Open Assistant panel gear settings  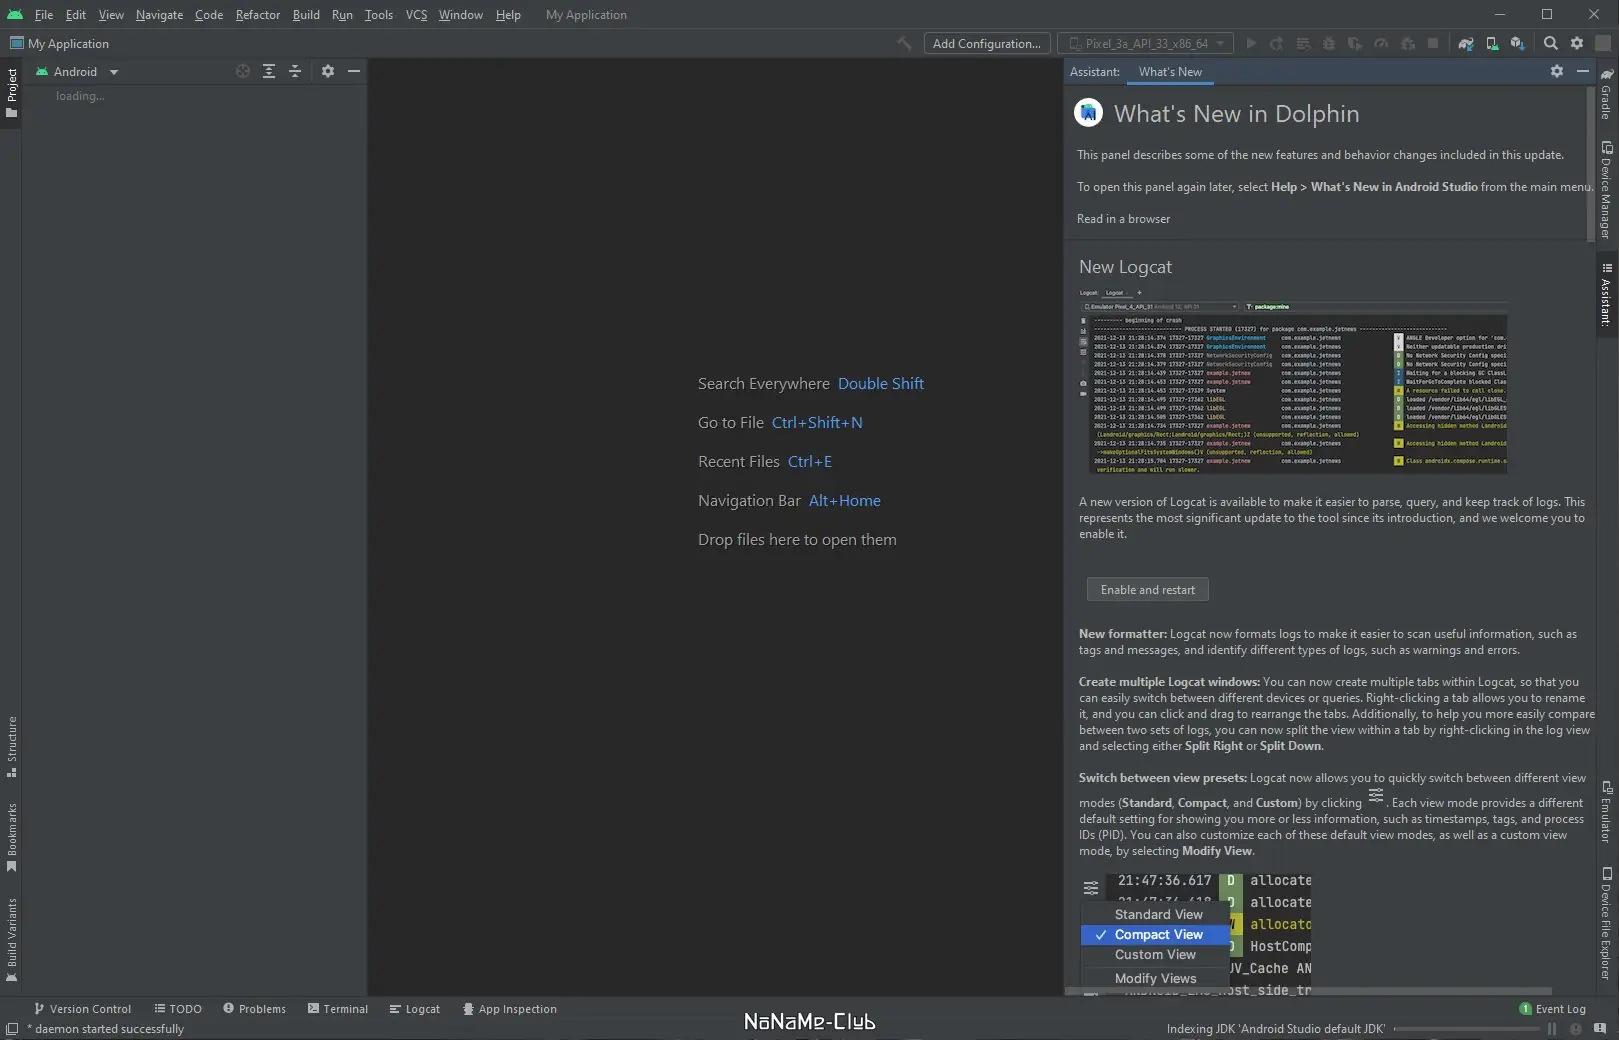pos(1556,72)
